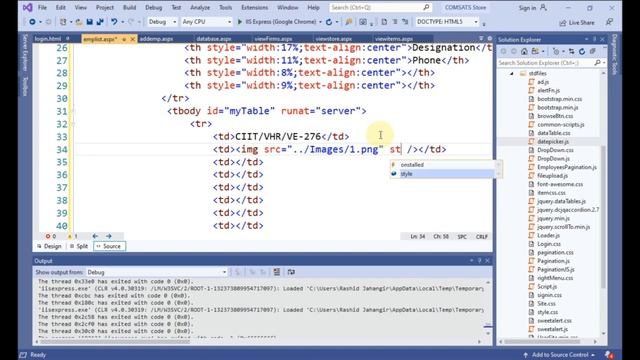Screen dimensions: 640x360
Task: Click Sign in at the top right
Action: [x=527, y=8]
